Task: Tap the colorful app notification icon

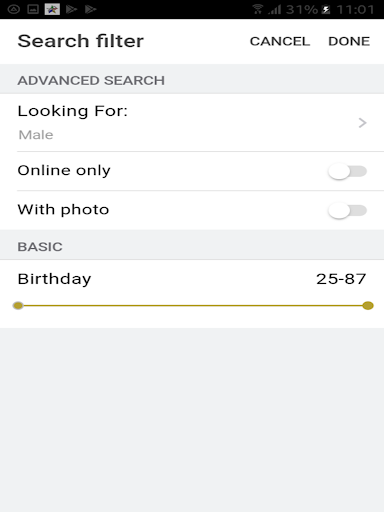Action: pyautogui.click(x=52, y=9)
